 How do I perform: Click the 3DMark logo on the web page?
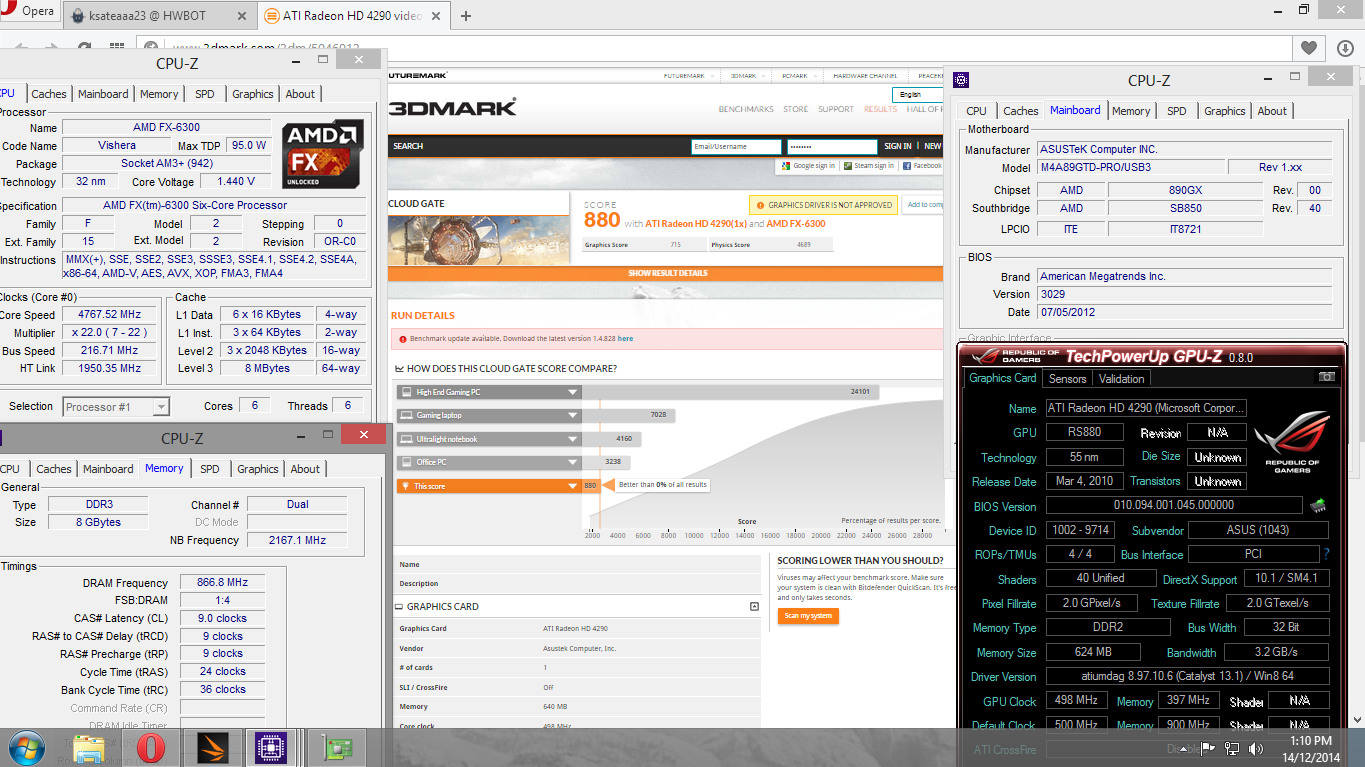453,107
